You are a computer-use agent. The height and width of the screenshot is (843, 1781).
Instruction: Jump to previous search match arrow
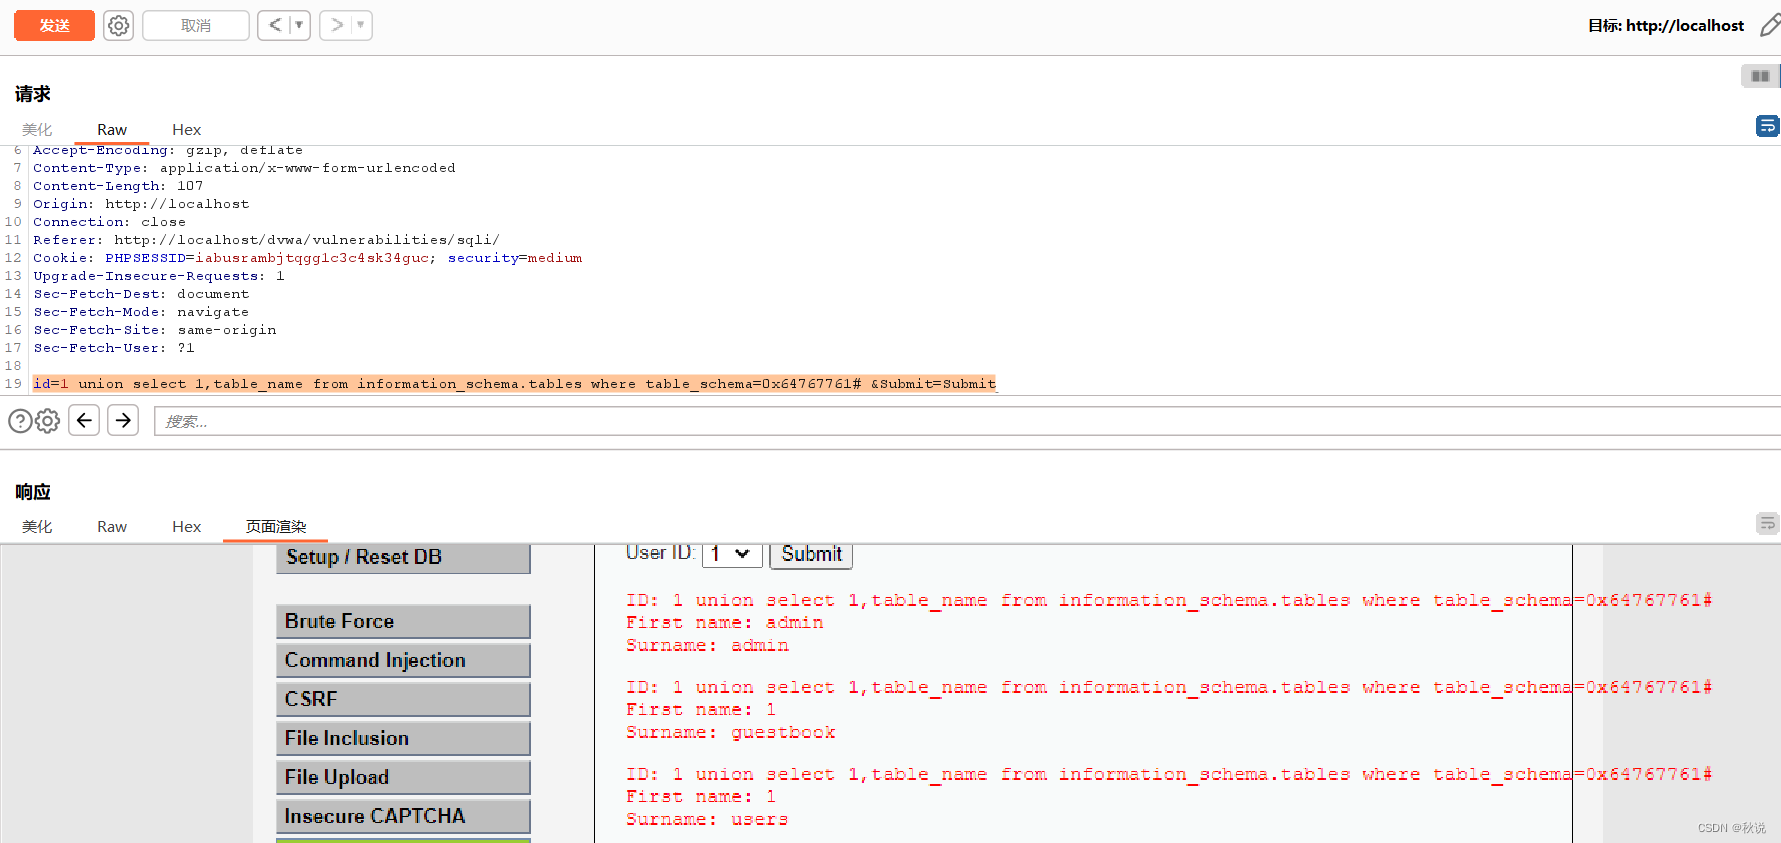click(84, 420)
